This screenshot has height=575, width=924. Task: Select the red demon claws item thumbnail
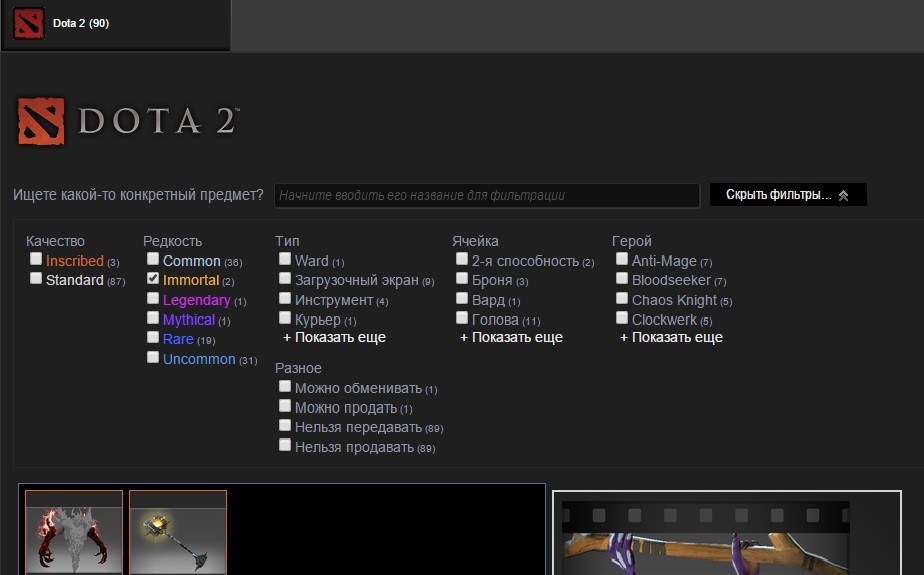point(74,533)
